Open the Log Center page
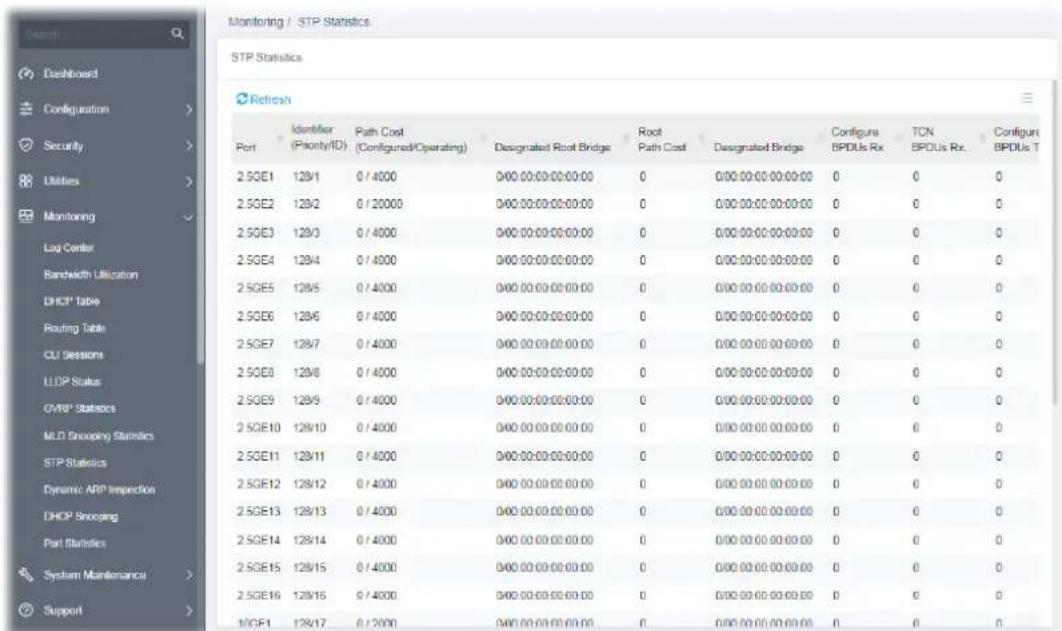Image resolution: width=1062 pixels, height=631 pixels. [68, 248]
